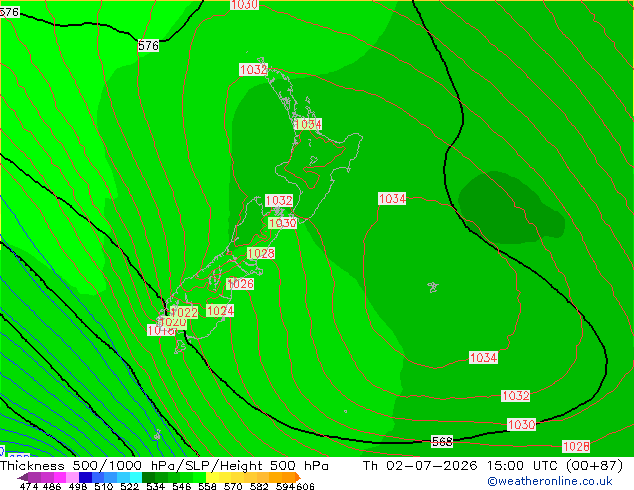The height and width of the screenshot is (490, 634).
Task: Click the '568' height contour label
Action: (x=442, y=441)
